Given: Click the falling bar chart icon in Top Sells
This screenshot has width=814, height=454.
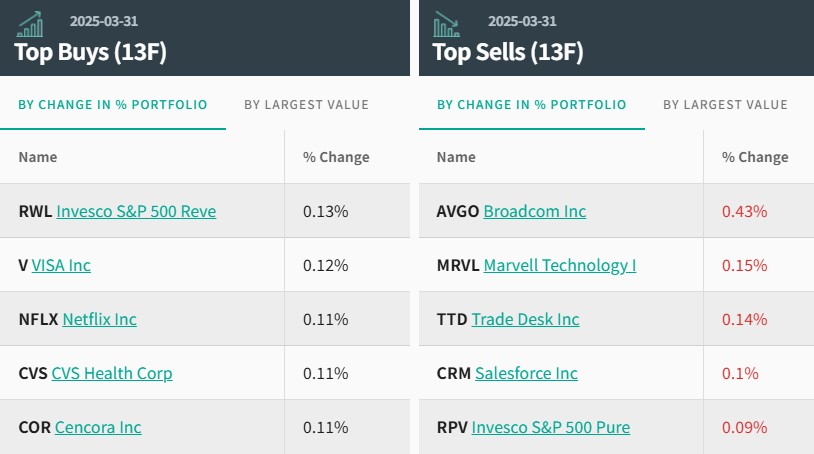Looking at the screenshot, I should 446,24.
